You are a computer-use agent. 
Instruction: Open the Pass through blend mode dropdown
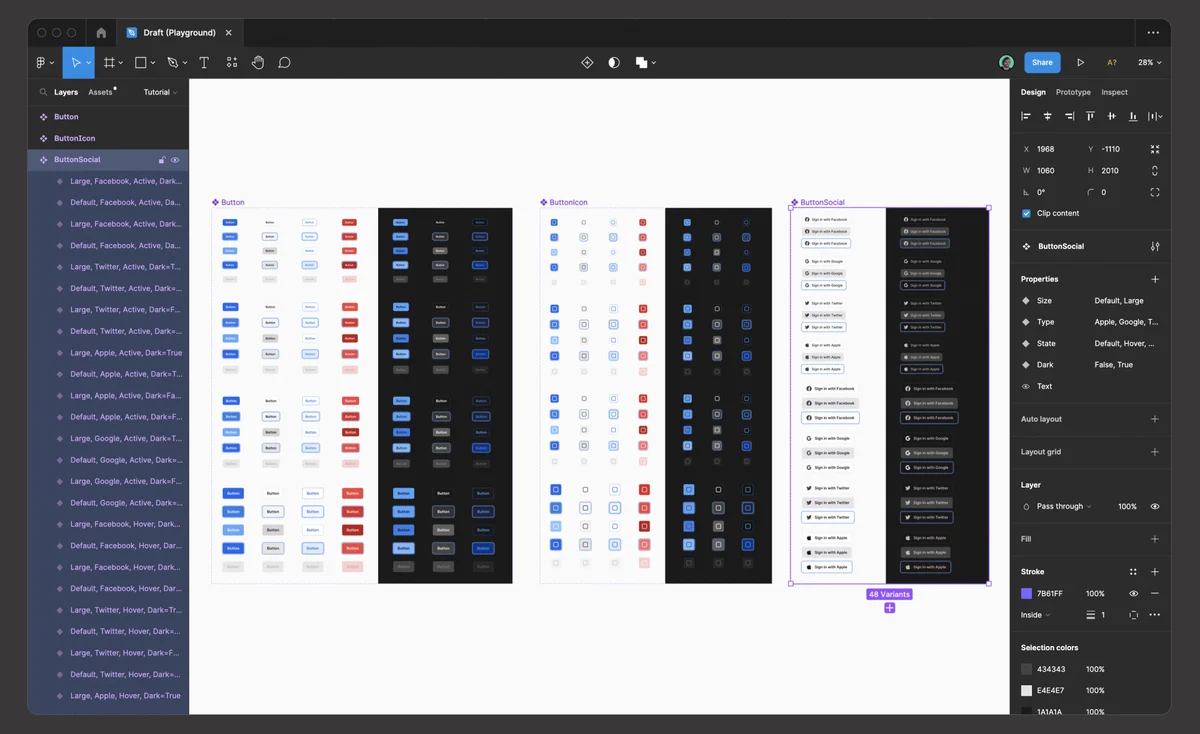pyautogui.click(x=1064, y=506)
